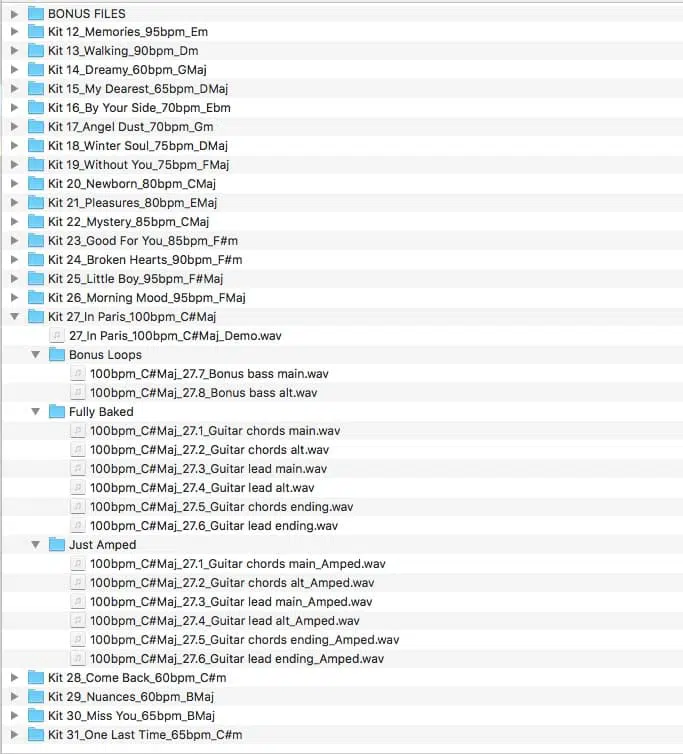The width and height of the screenshot is (683, 754).
Task: Click Just Amped folder icon
Action: tap(57, 544)
